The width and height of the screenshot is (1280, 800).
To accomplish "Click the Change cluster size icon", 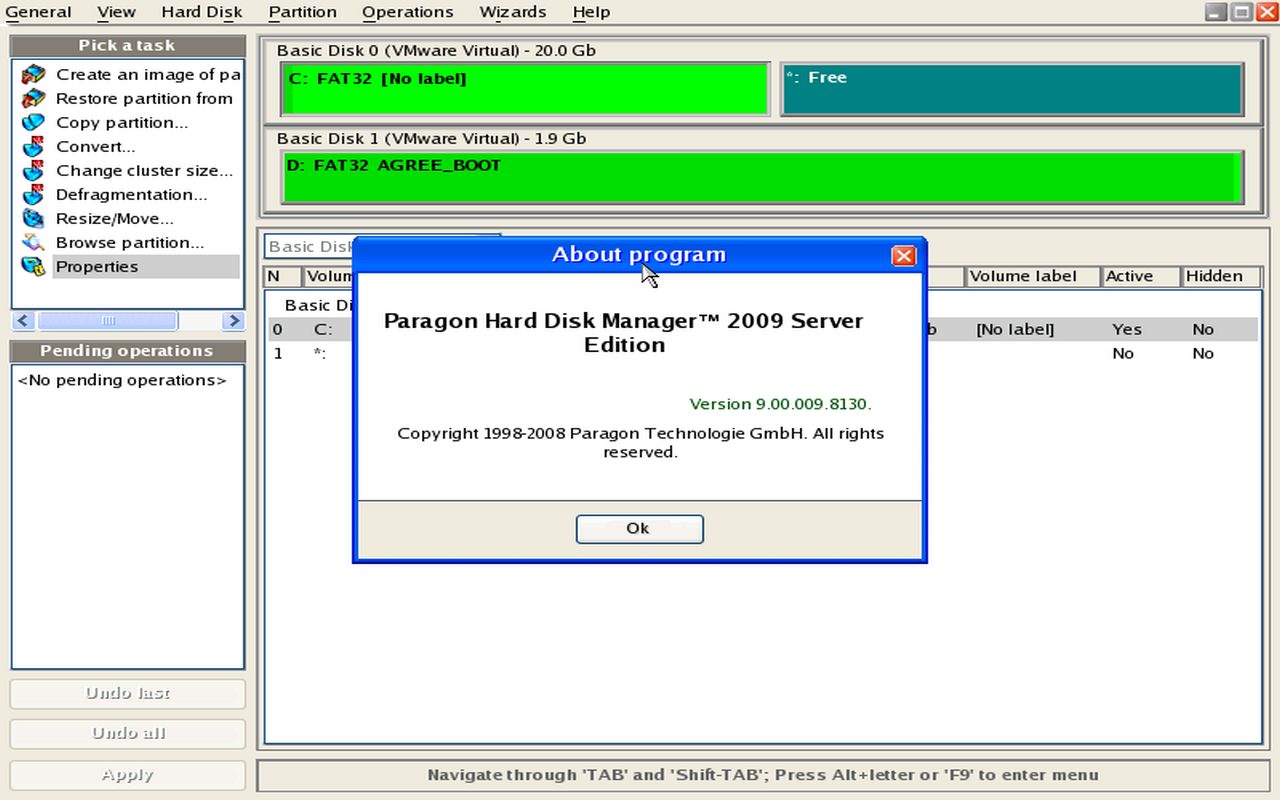I will [x=34, y=171].
